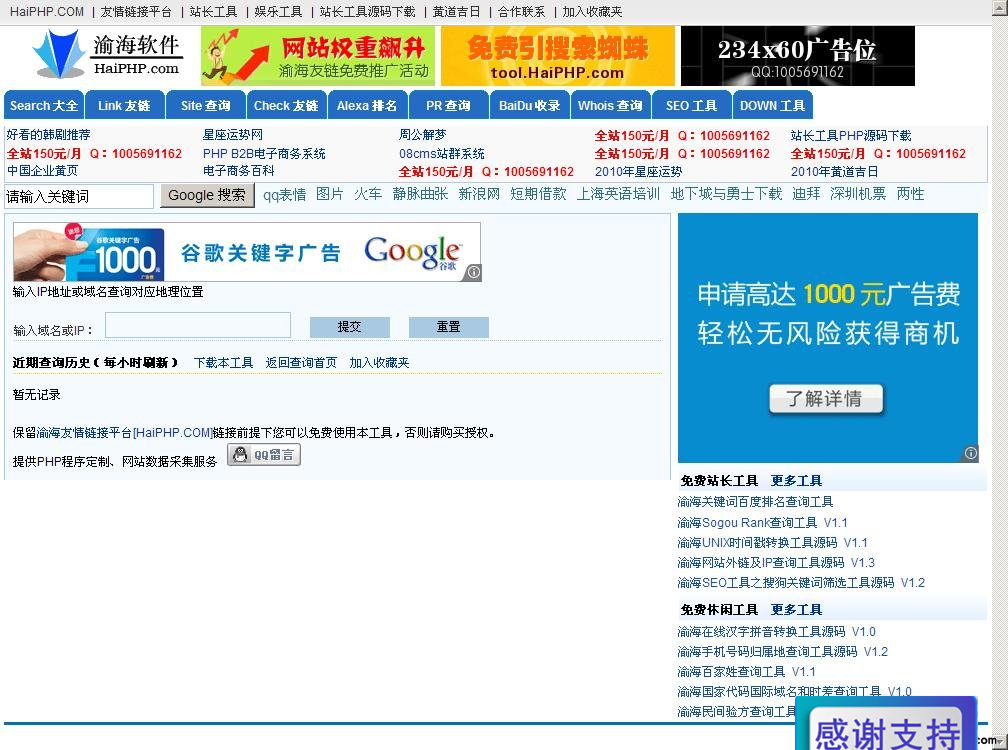The image size is (1008, 750).
Task: Click 加入收藏夹 link beside 返回查询首页
Action: click(379, 362)
